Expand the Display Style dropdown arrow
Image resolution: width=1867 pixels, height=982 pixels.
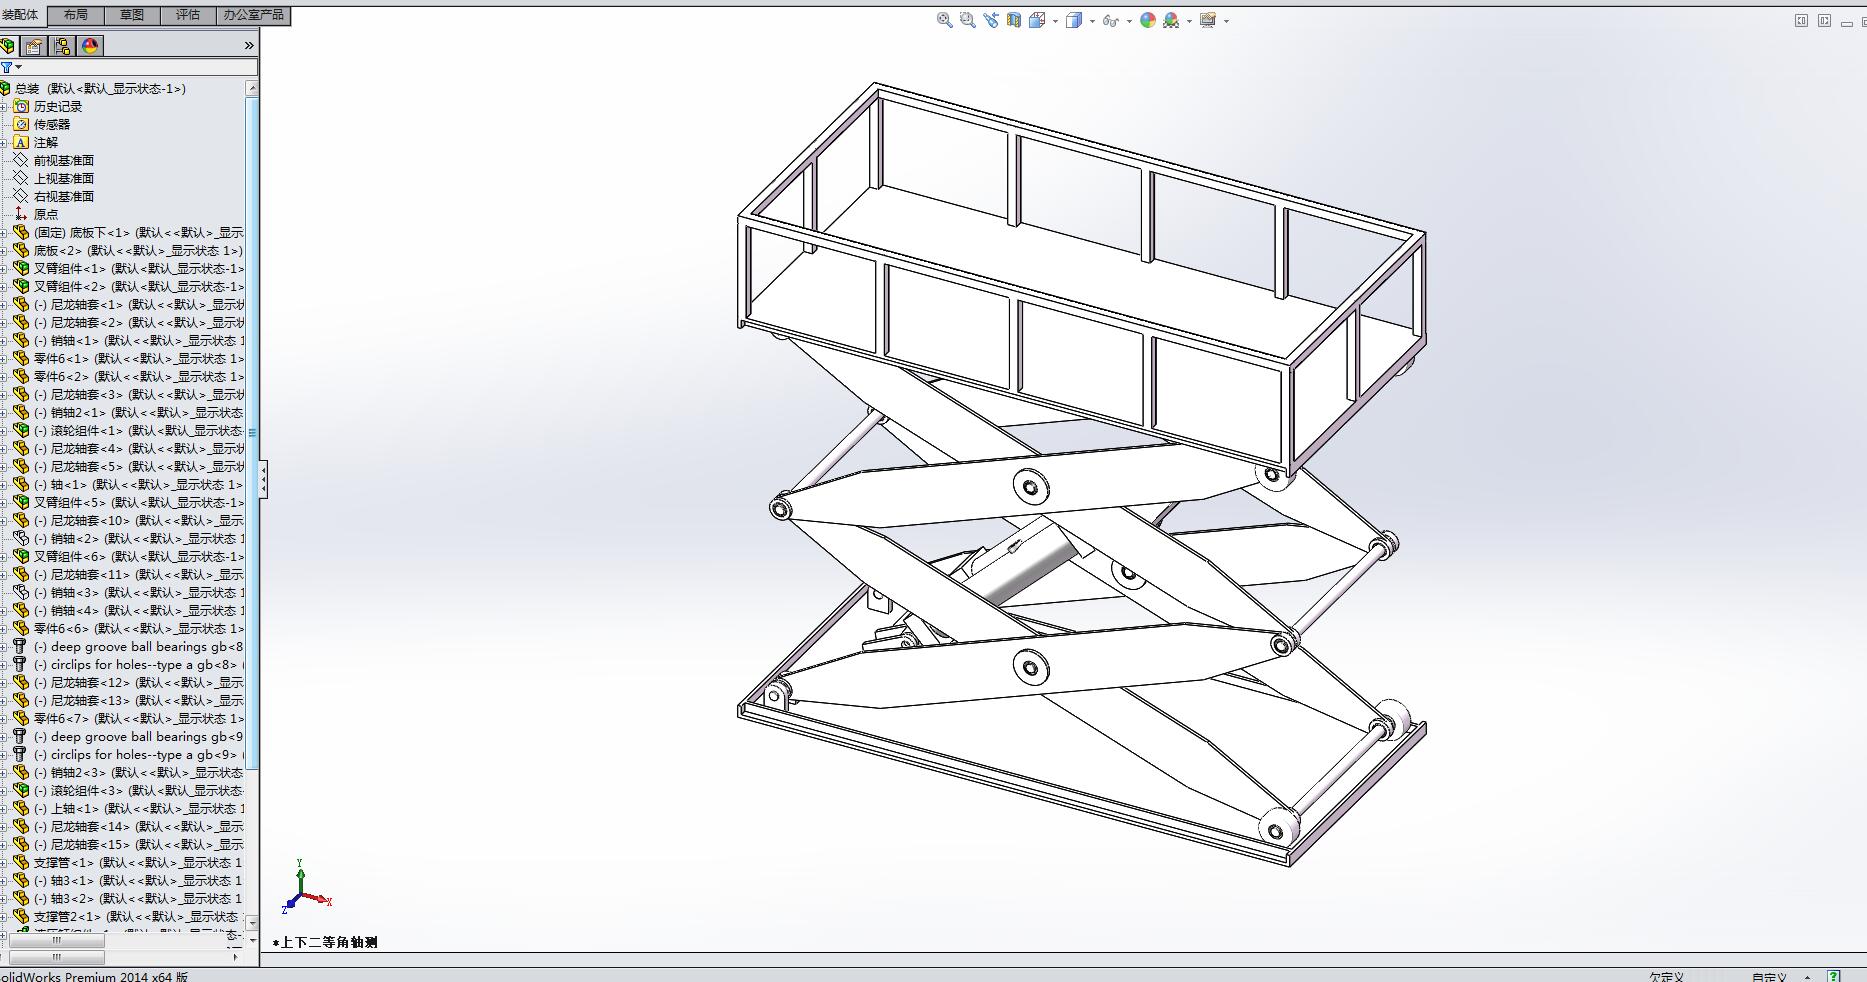pyautogui.click(x=1092, y=21)
